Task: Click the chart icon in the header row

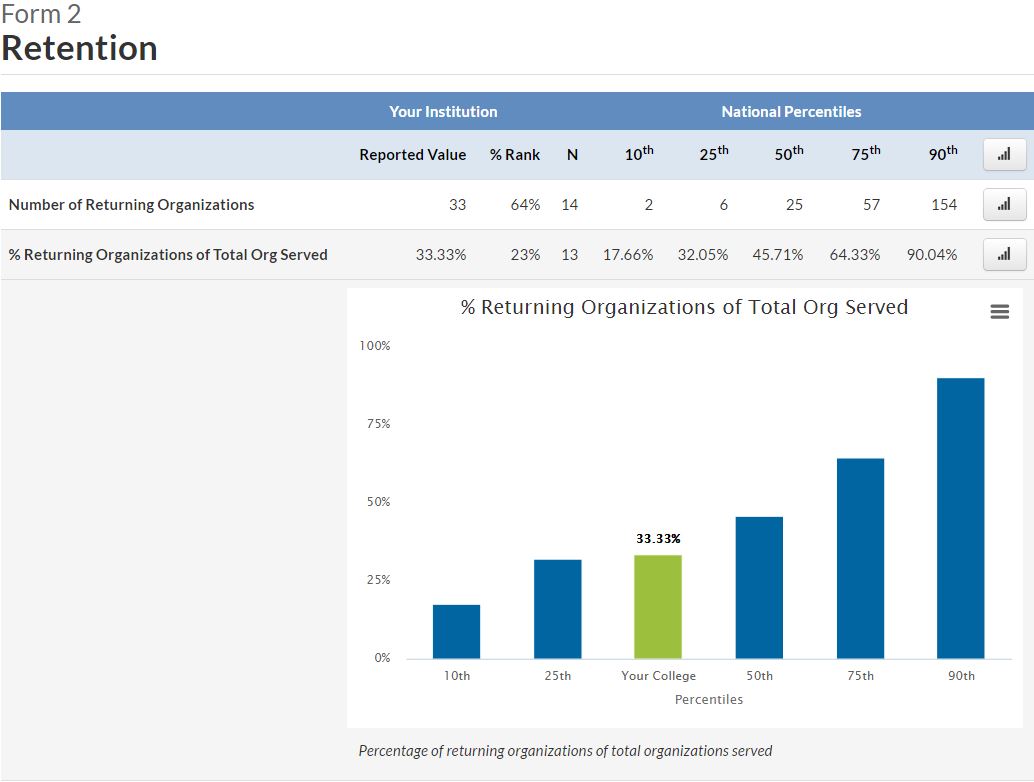Action: pos(1004,155)
